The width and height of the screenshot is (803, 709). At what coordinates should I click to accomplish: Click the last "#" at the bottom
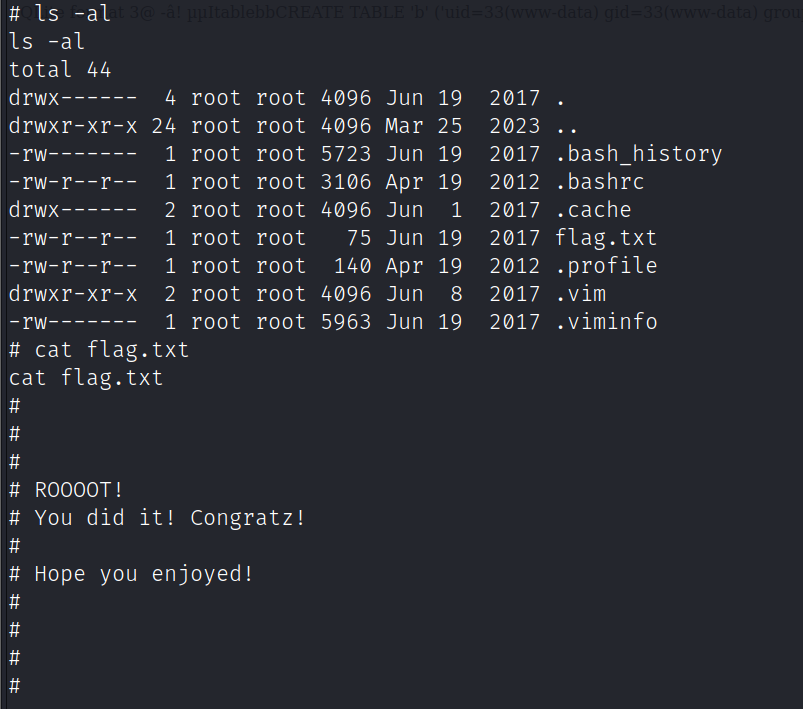pyautogui.click(x=15, y=686)
